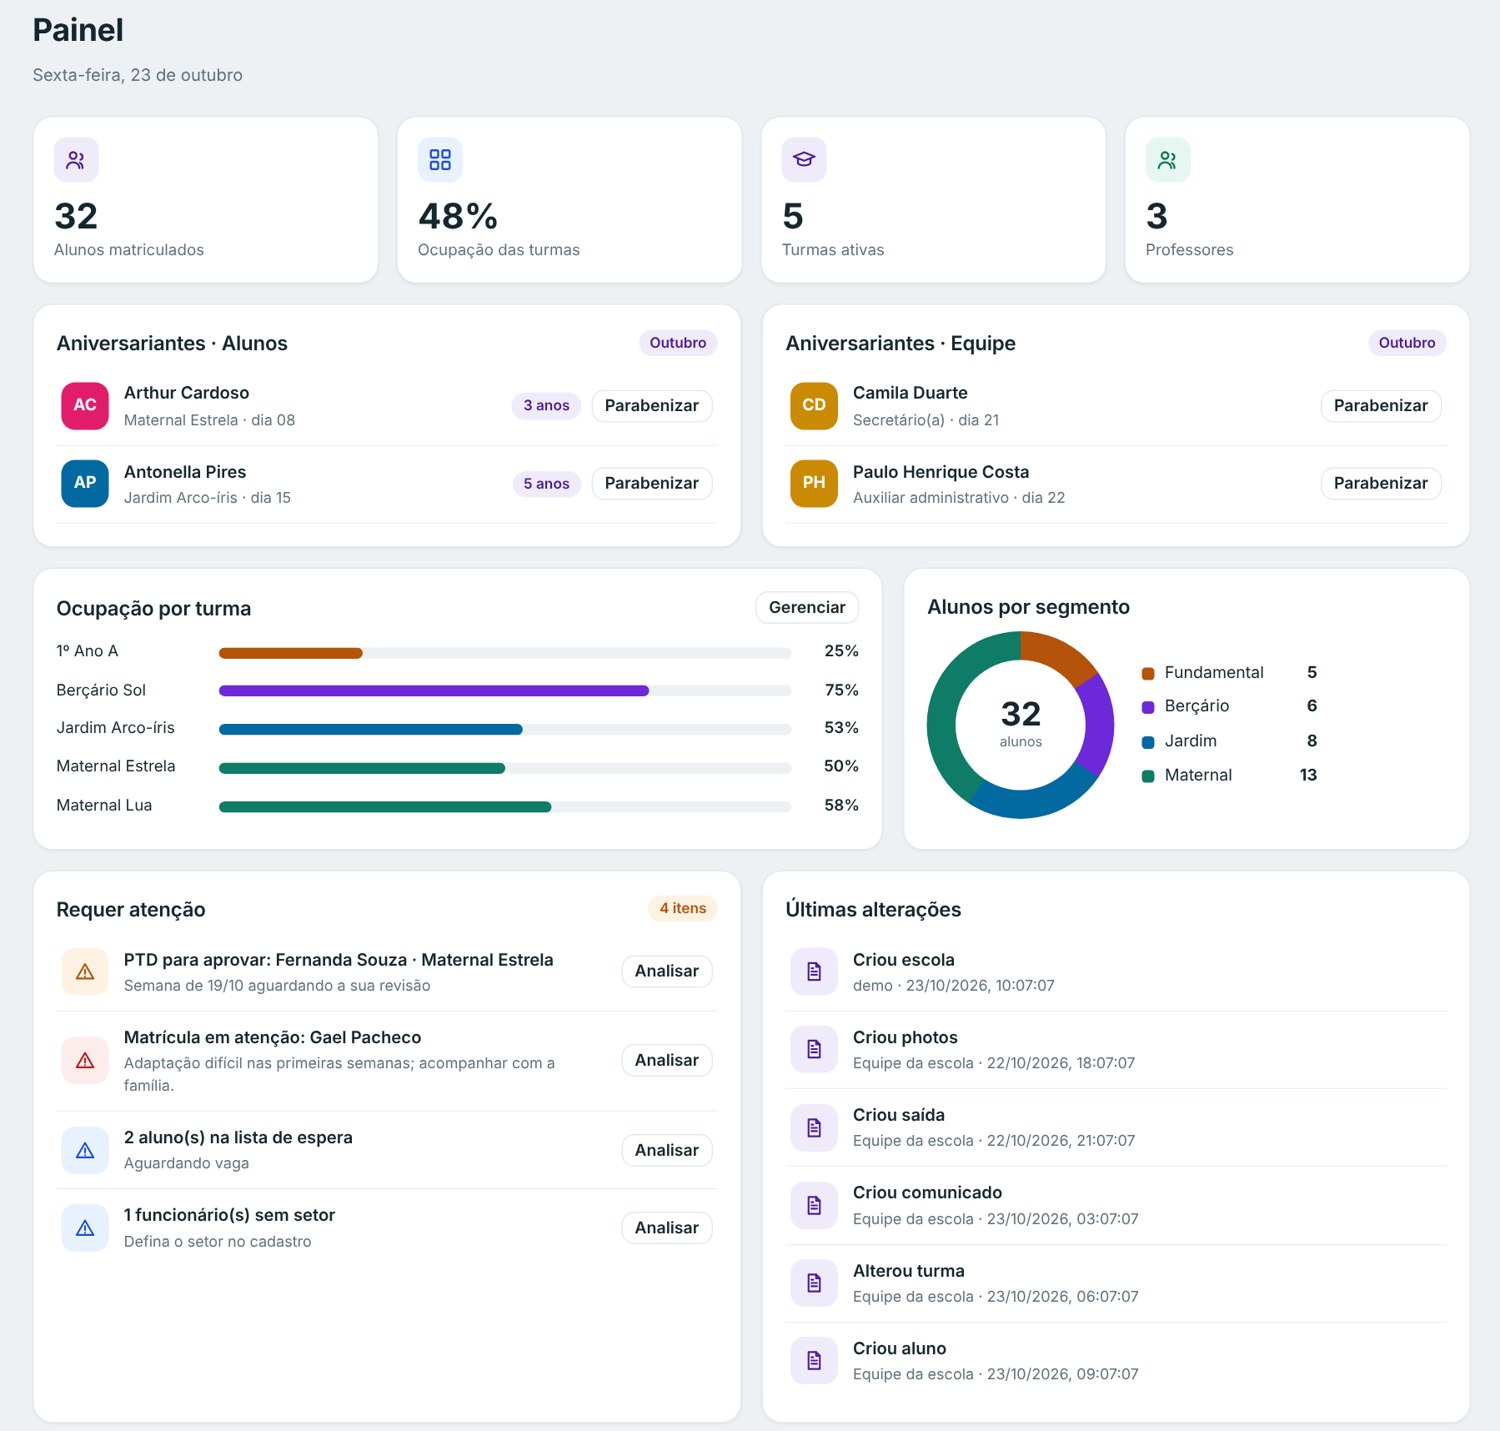Click the graduation cap icon for Turmas ativas
Viewport: 1500px width, 1431px height.
tap(804, 160)
